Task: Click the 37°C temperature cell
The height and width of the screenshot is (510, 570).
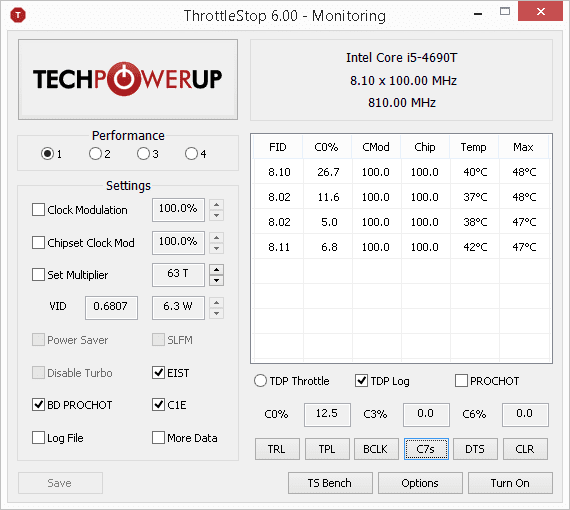Action: (x=475, y=197)
